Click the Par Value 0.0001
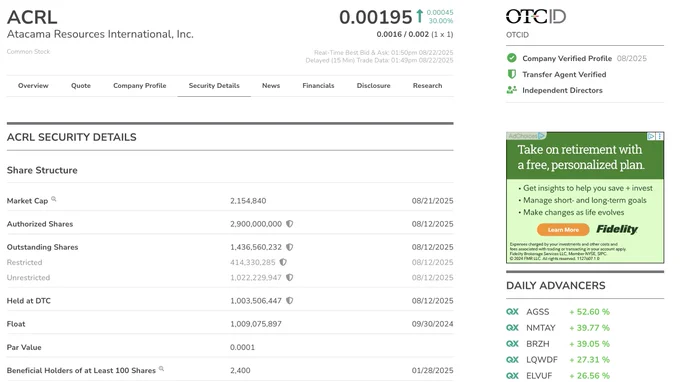 [x=242, y=347]
